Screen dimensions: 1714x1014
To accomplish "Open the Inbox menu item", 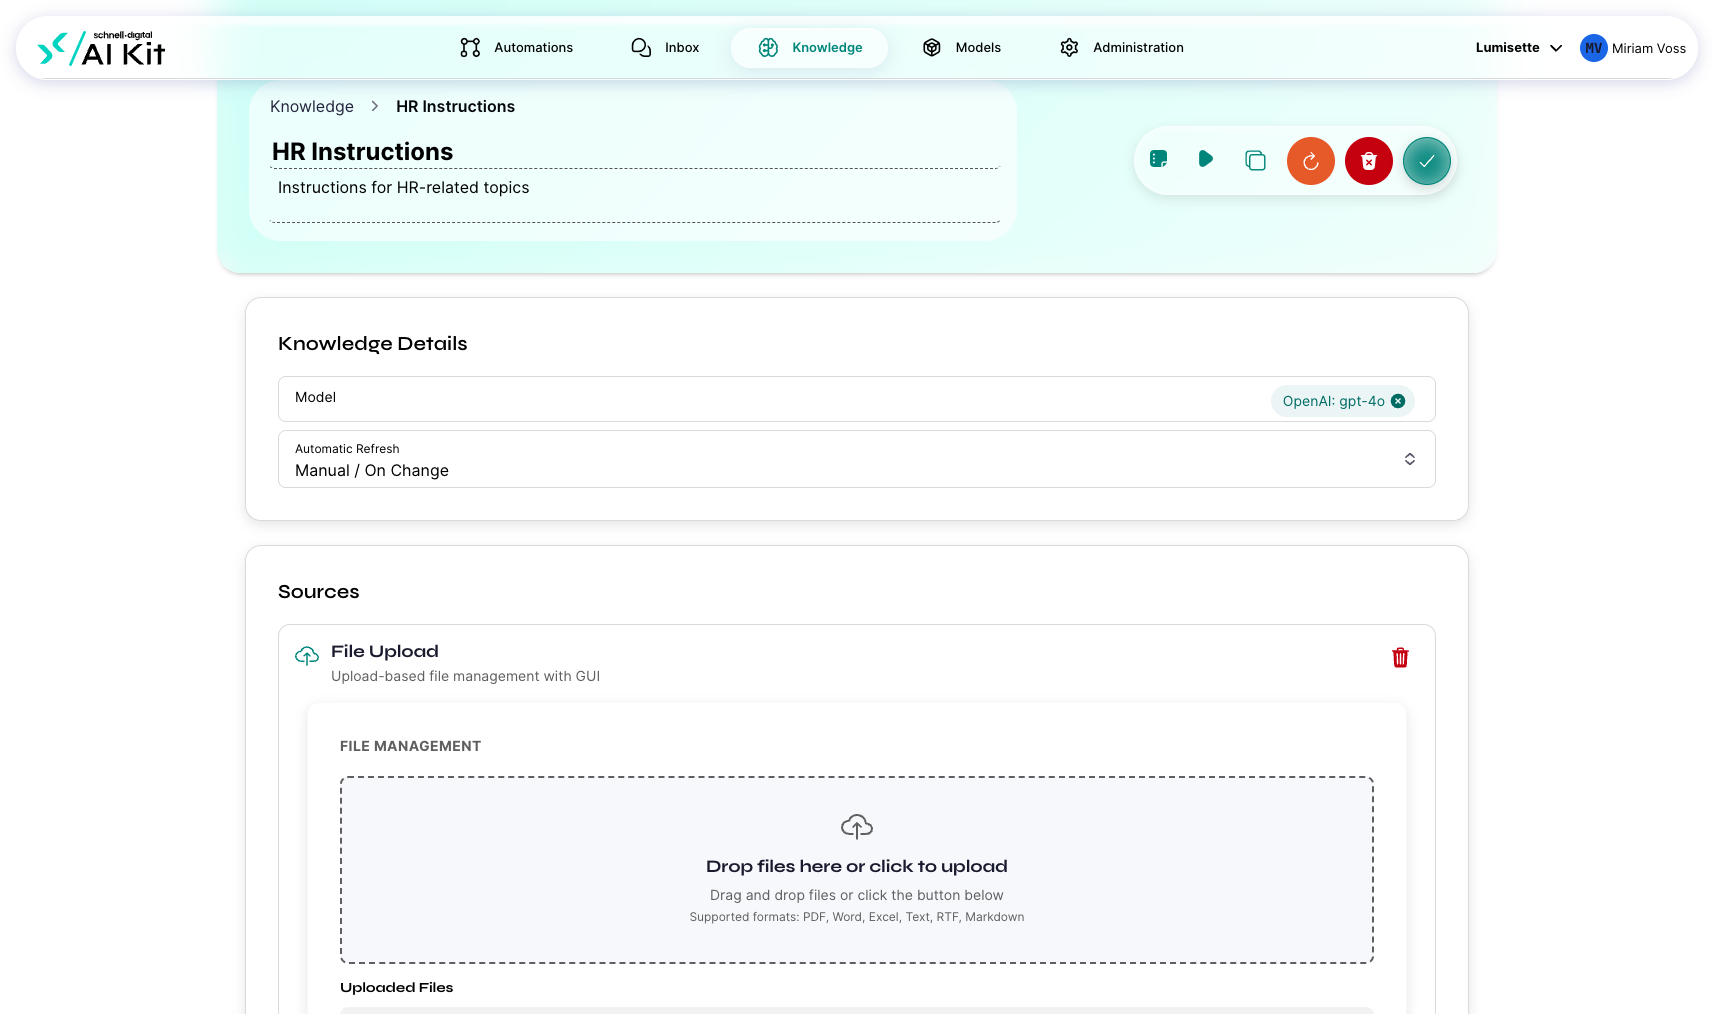I will 665,47.
